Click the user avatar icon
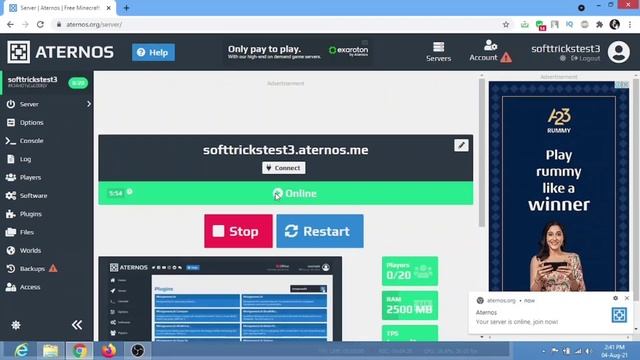 pos(619,52)
